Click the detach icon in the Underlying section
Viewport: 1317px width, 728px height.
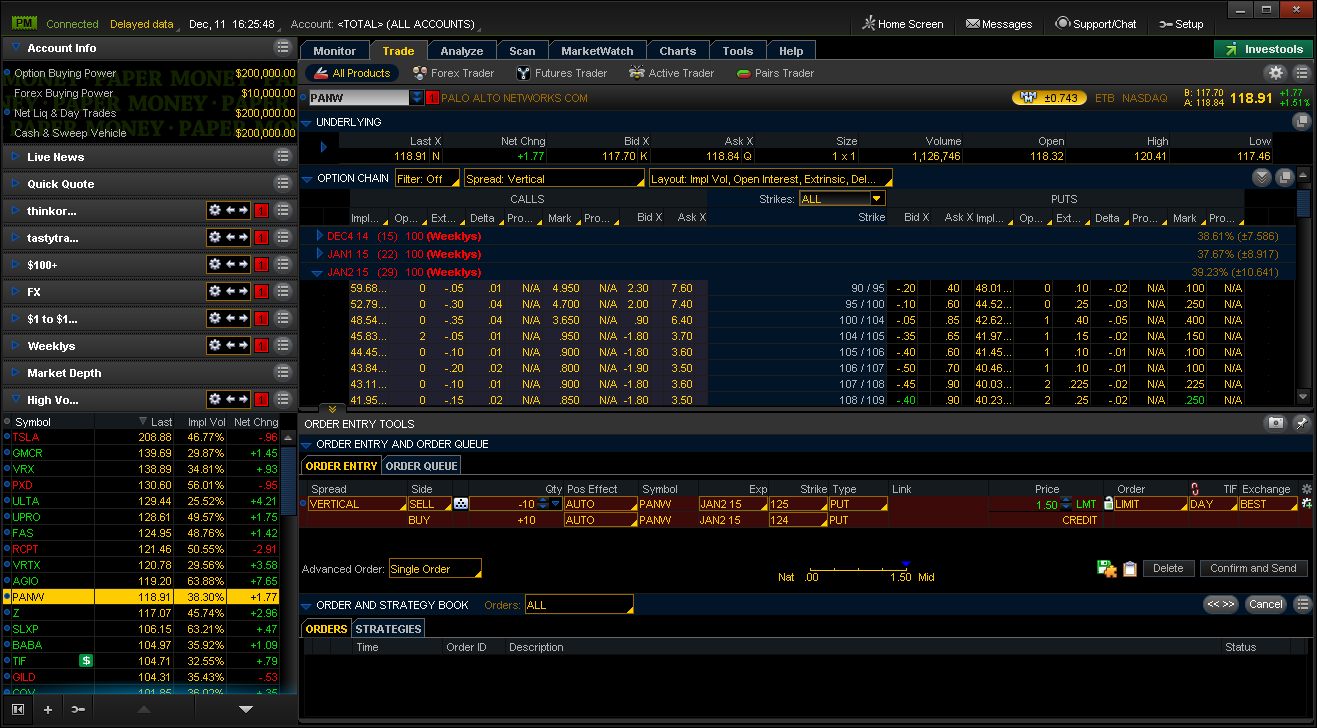(x=1301, y=122)
